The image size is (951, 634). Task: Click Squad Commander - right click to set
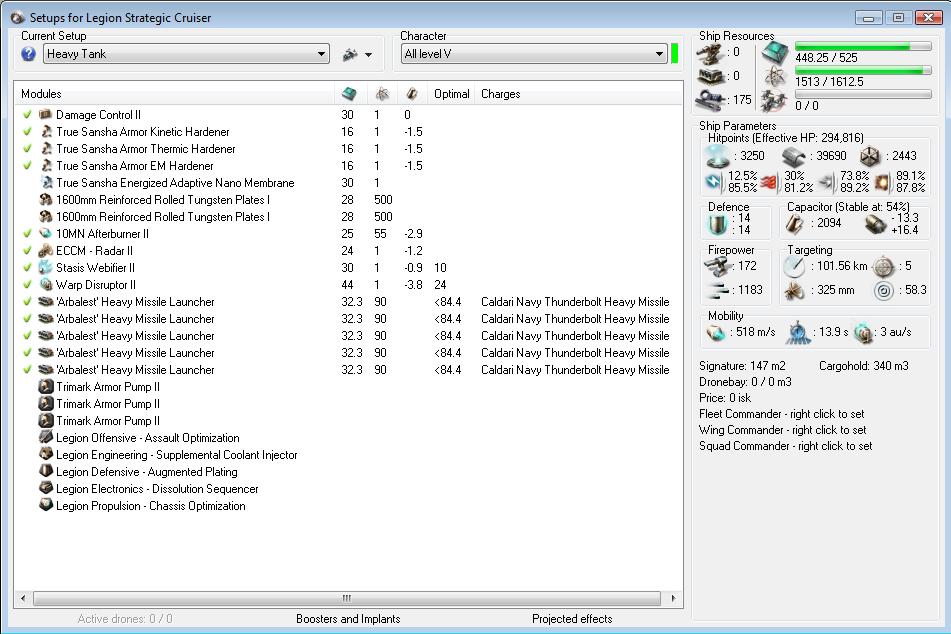point(785,446)
